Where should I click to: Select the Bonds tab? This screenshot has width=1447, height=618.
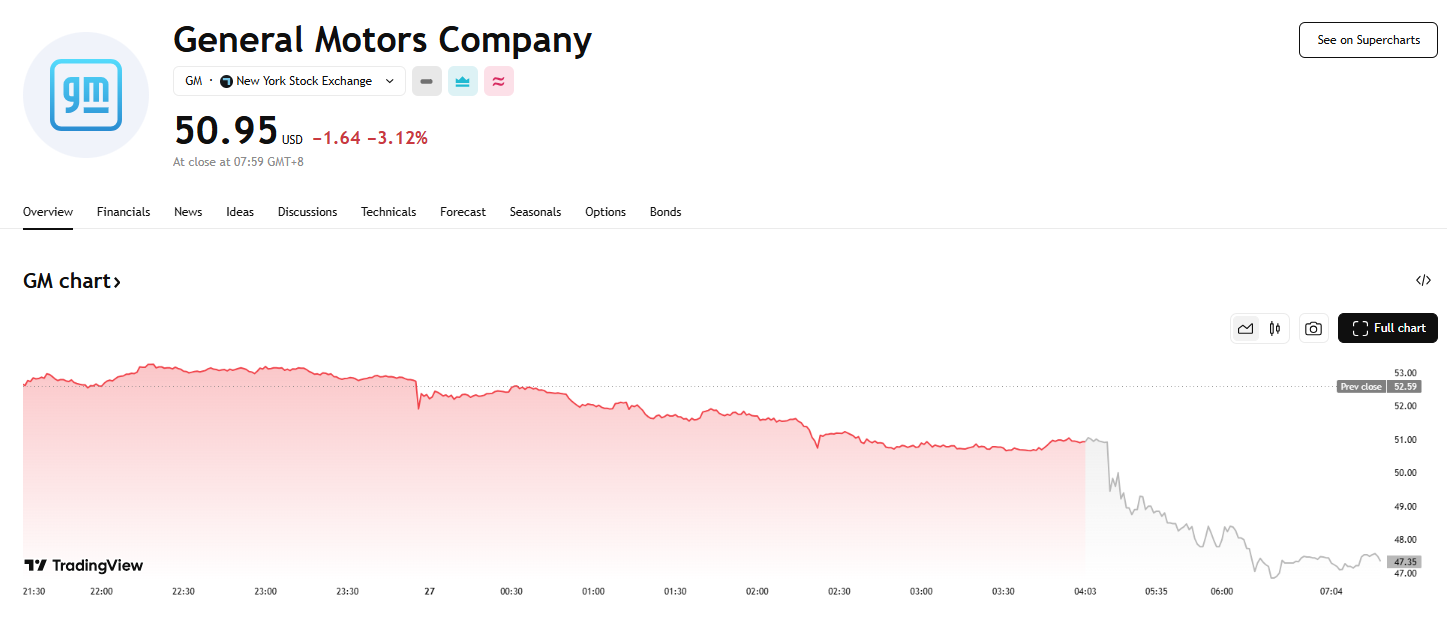pyautogui.click(x=665, y=212)
